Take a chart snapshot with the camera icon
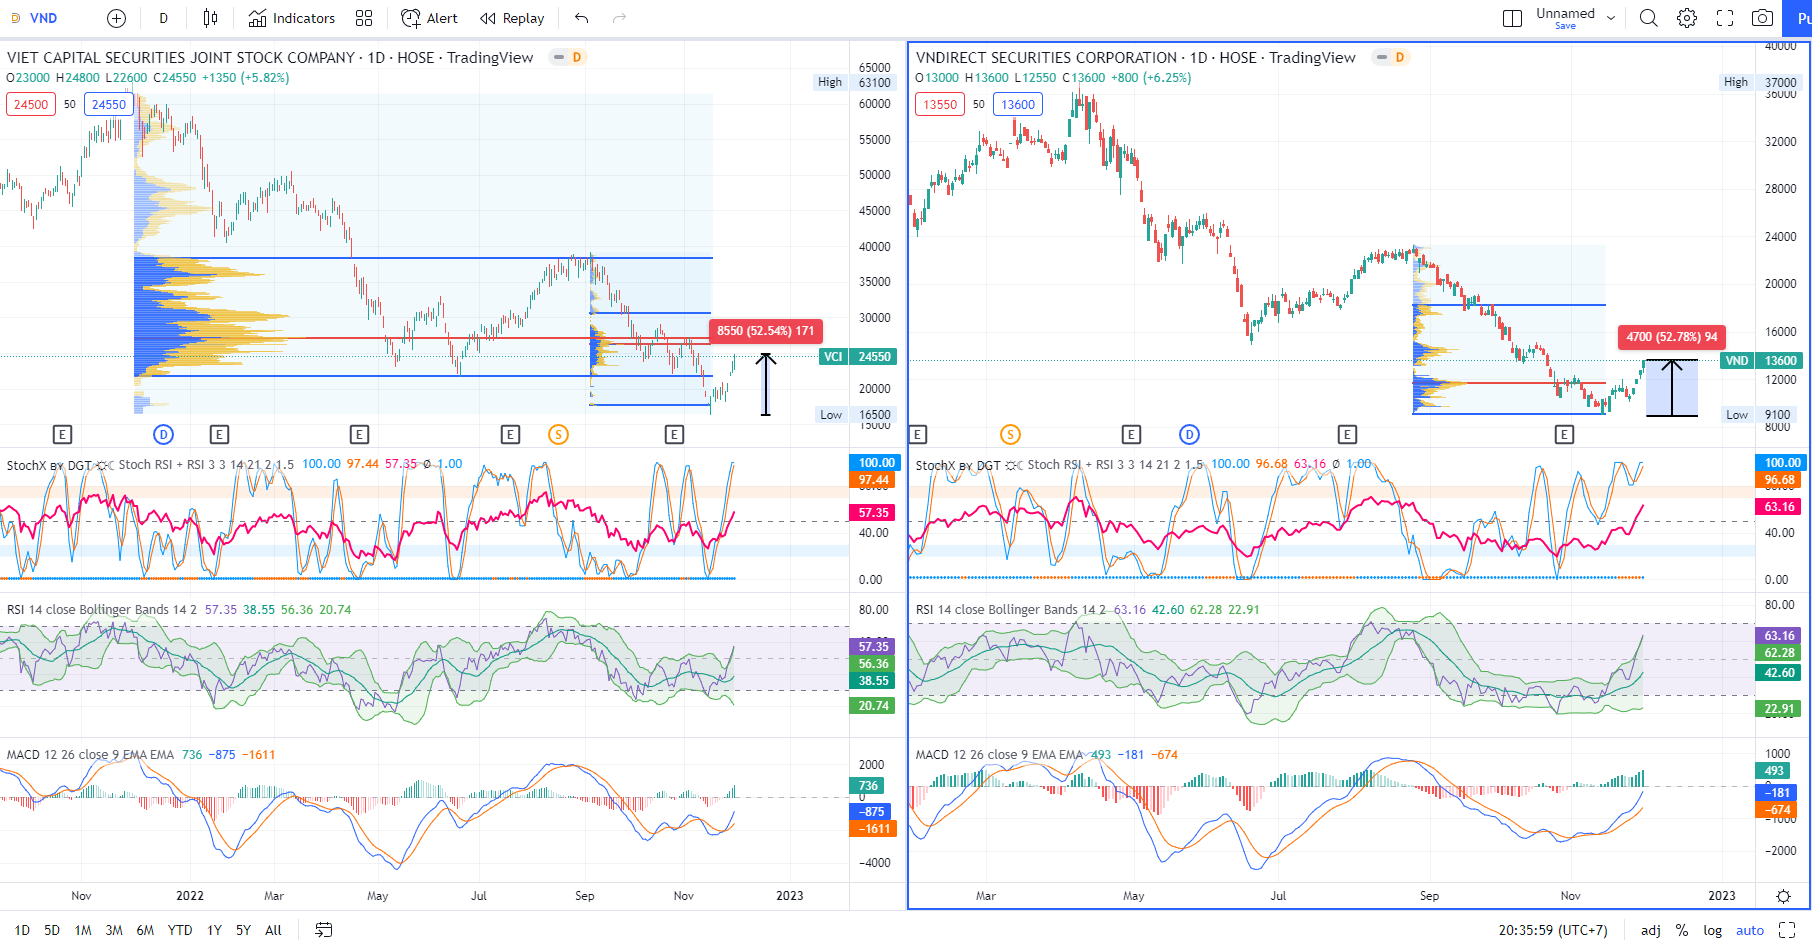 pyautogui.click(x=1763, y=18)
